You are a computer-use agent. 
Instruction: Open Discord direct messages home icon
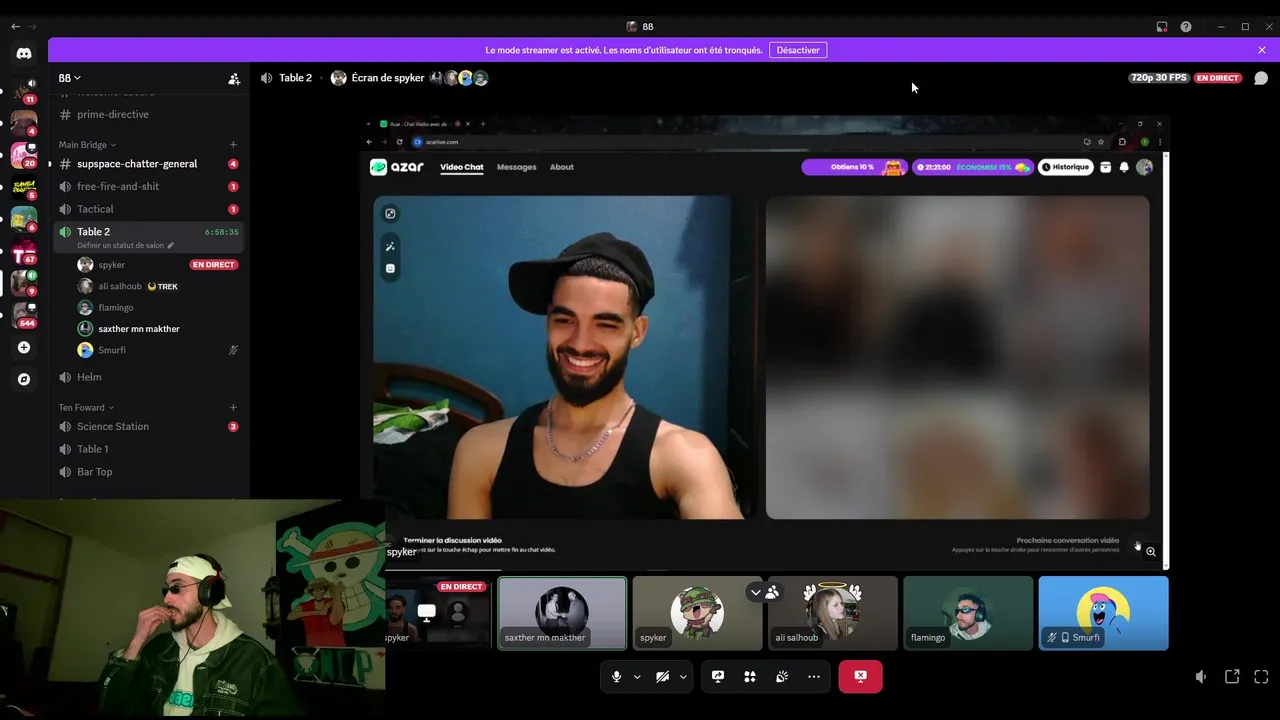(24, 53)
